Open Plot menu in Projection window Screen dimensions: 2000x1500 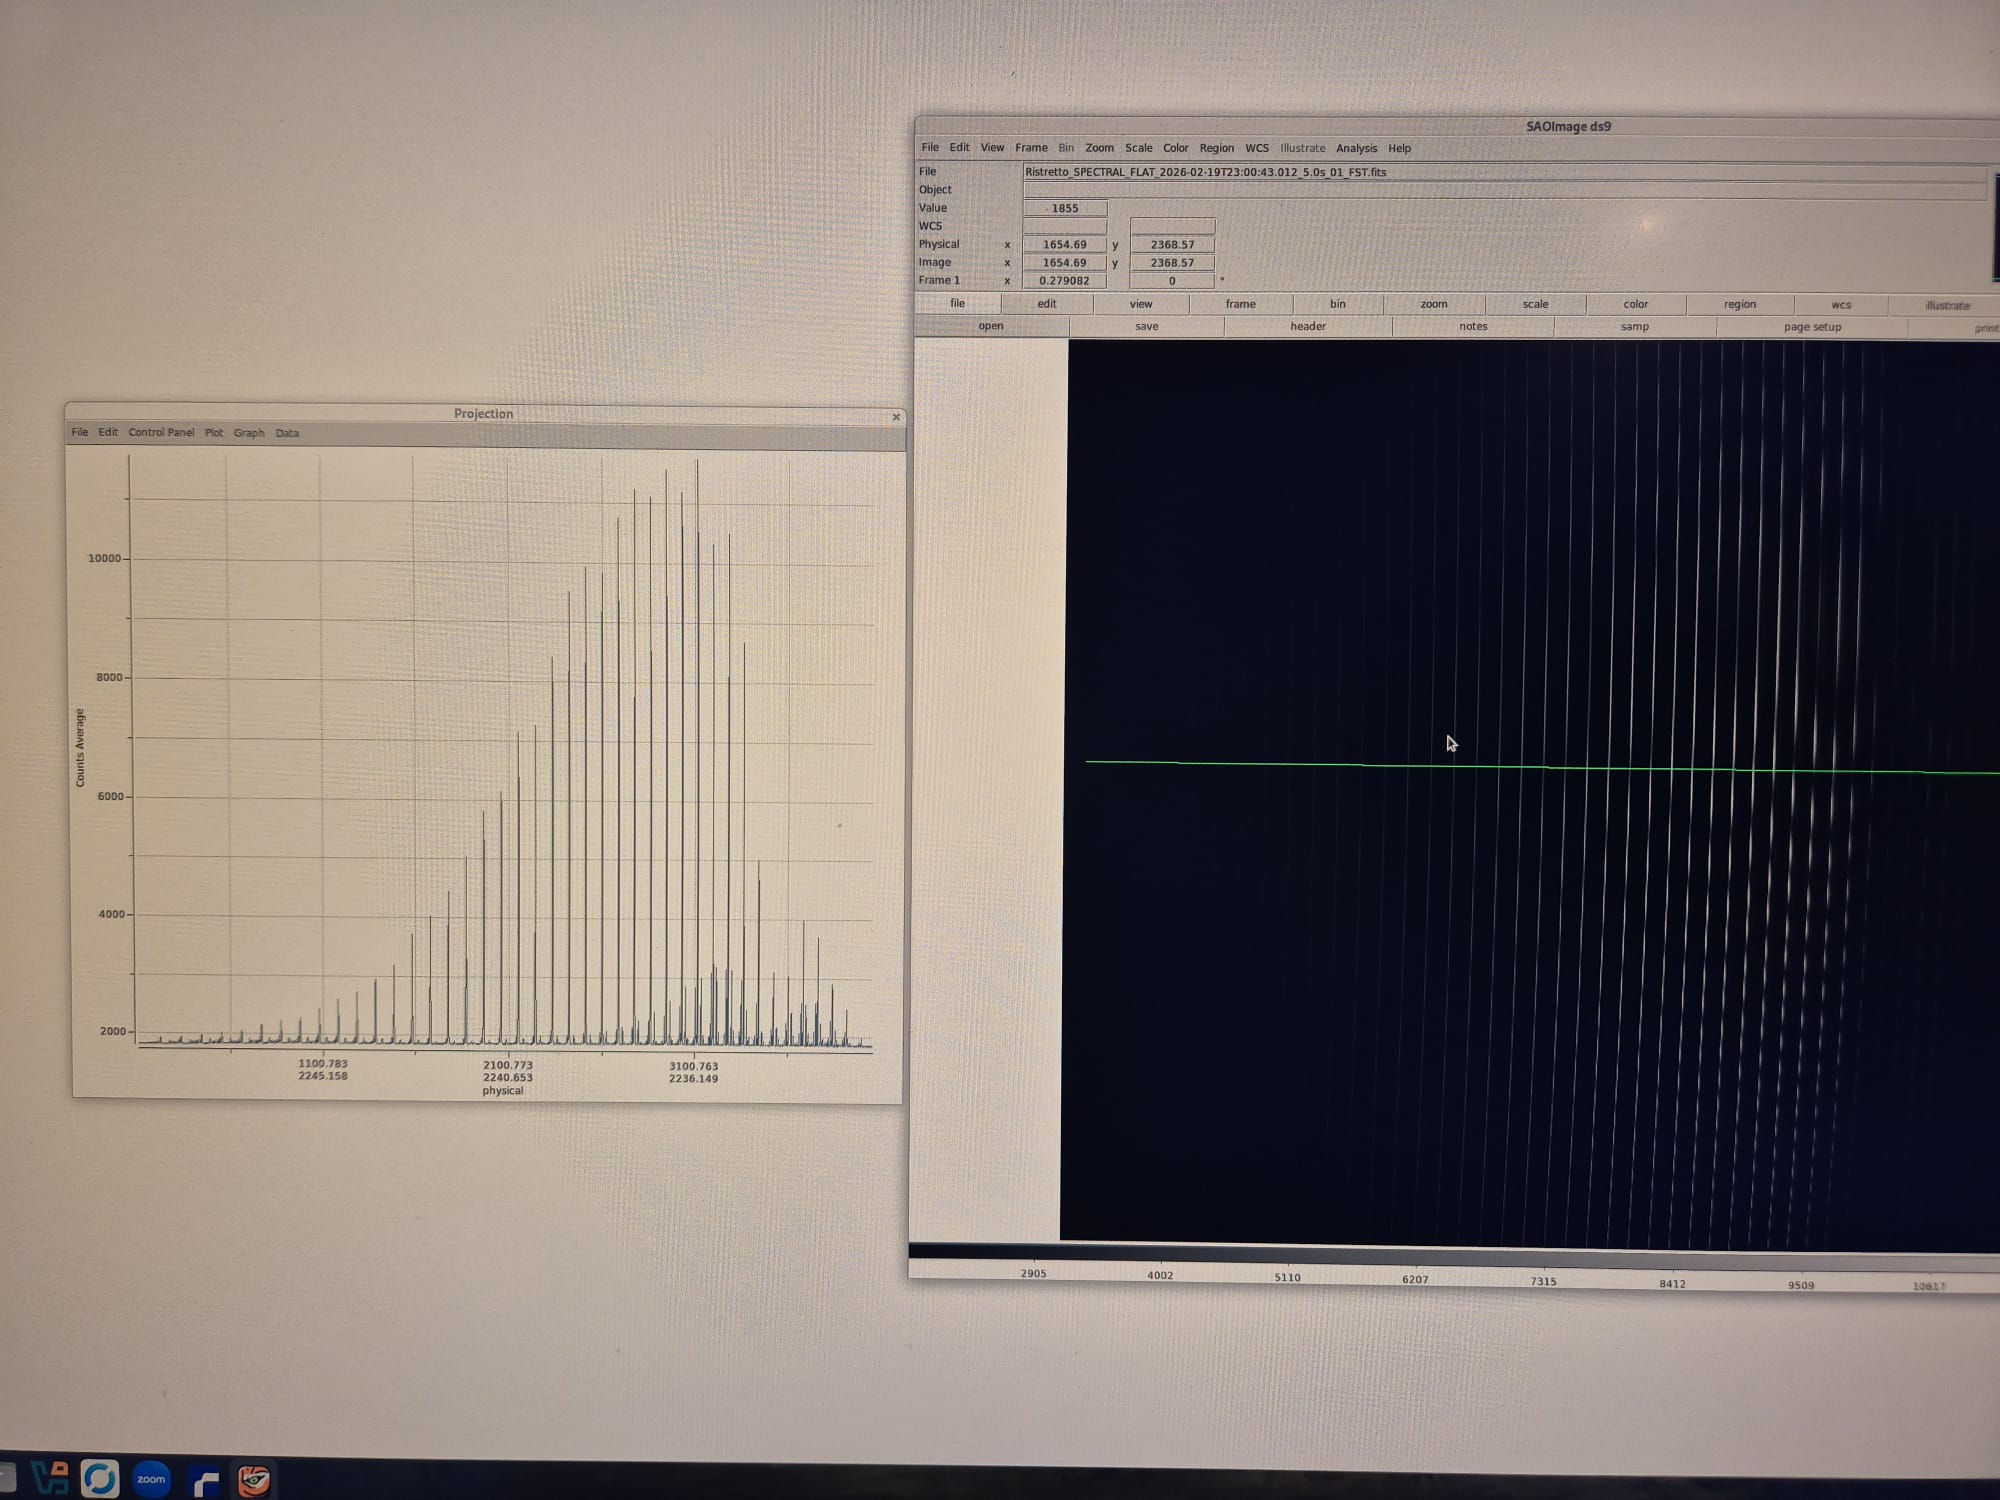214,433
